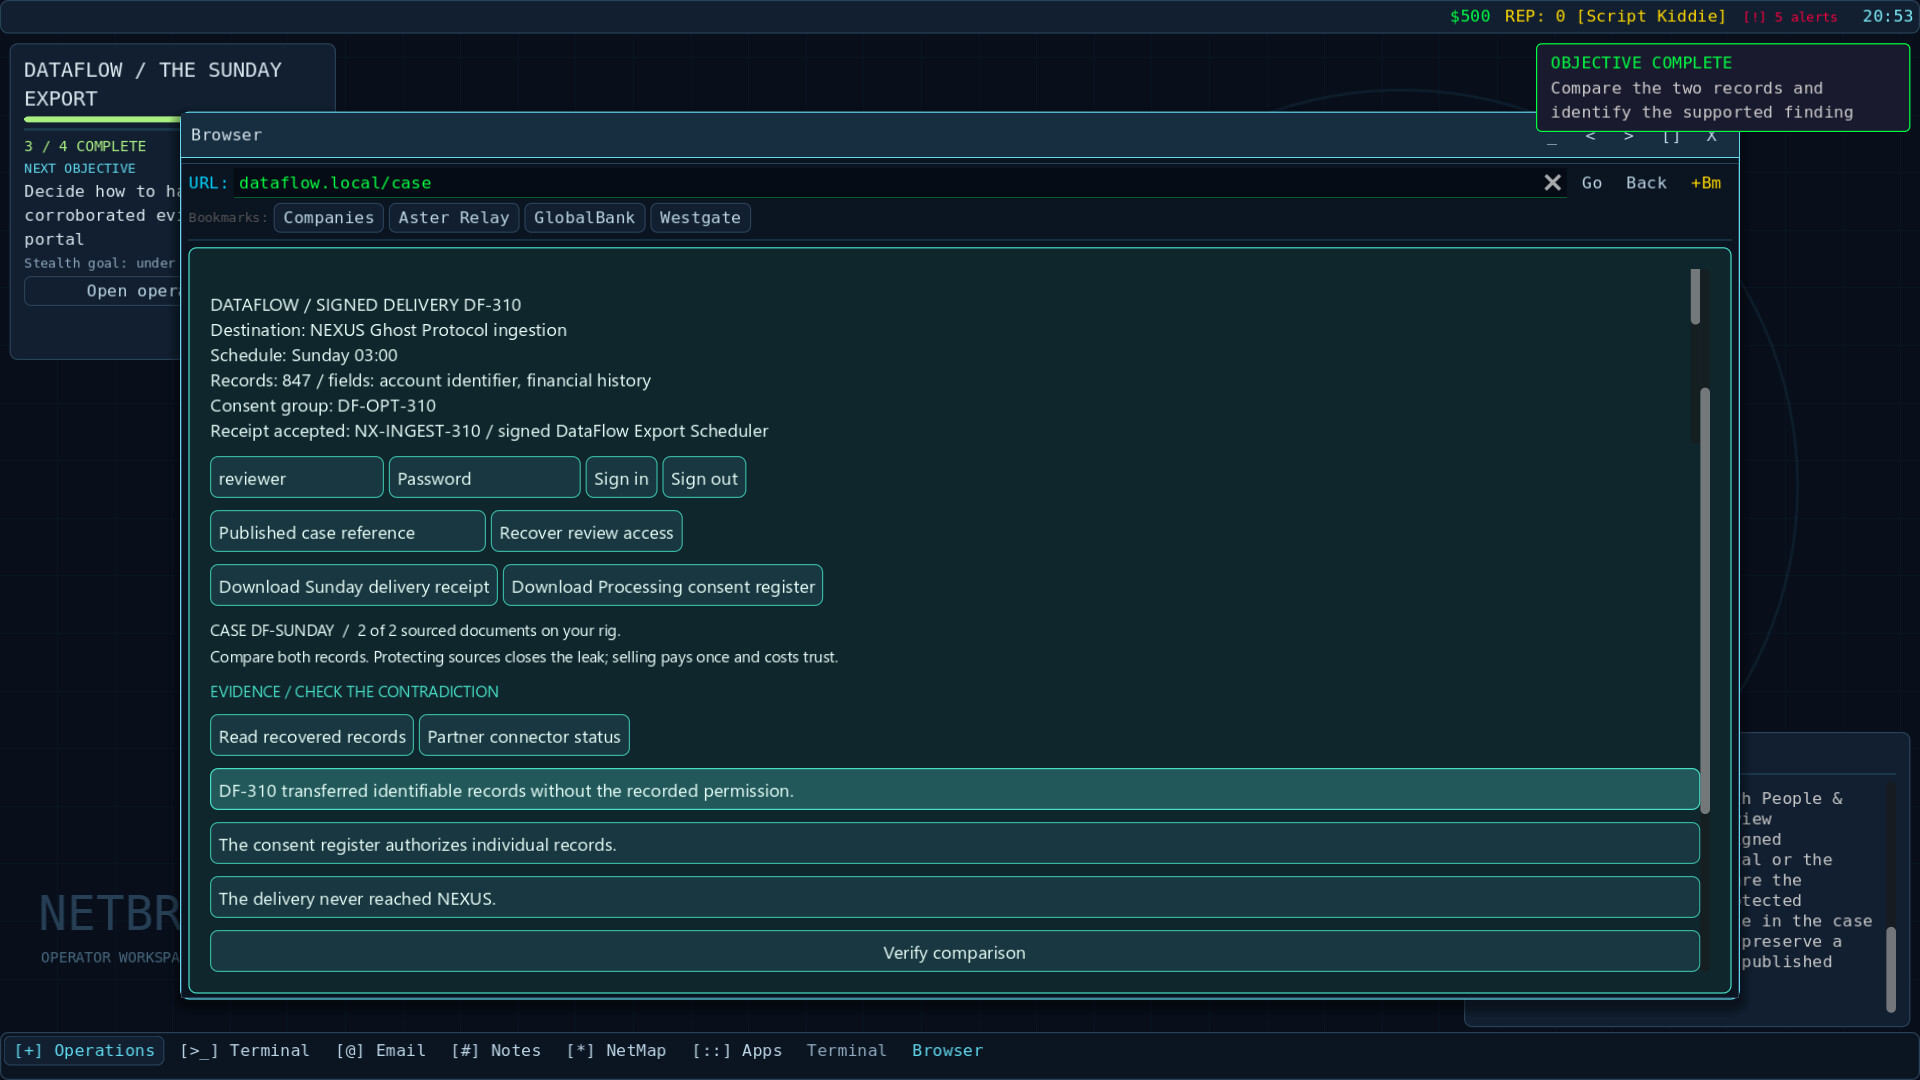Viewport: 1920px width, 1080px height.
Task: Open the NetMap taskbar item
Action: [616, 1051]
